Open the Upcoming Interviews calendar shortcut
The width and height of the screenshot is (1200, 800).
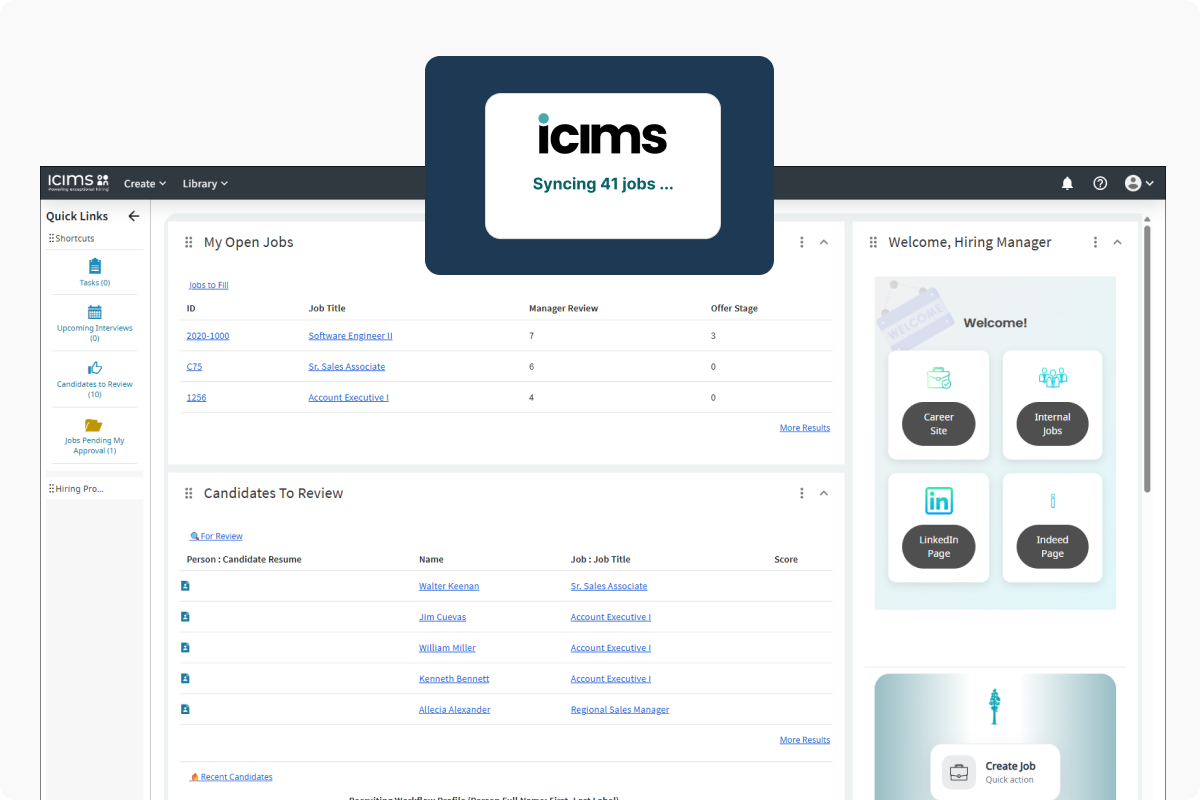(95, 324)
